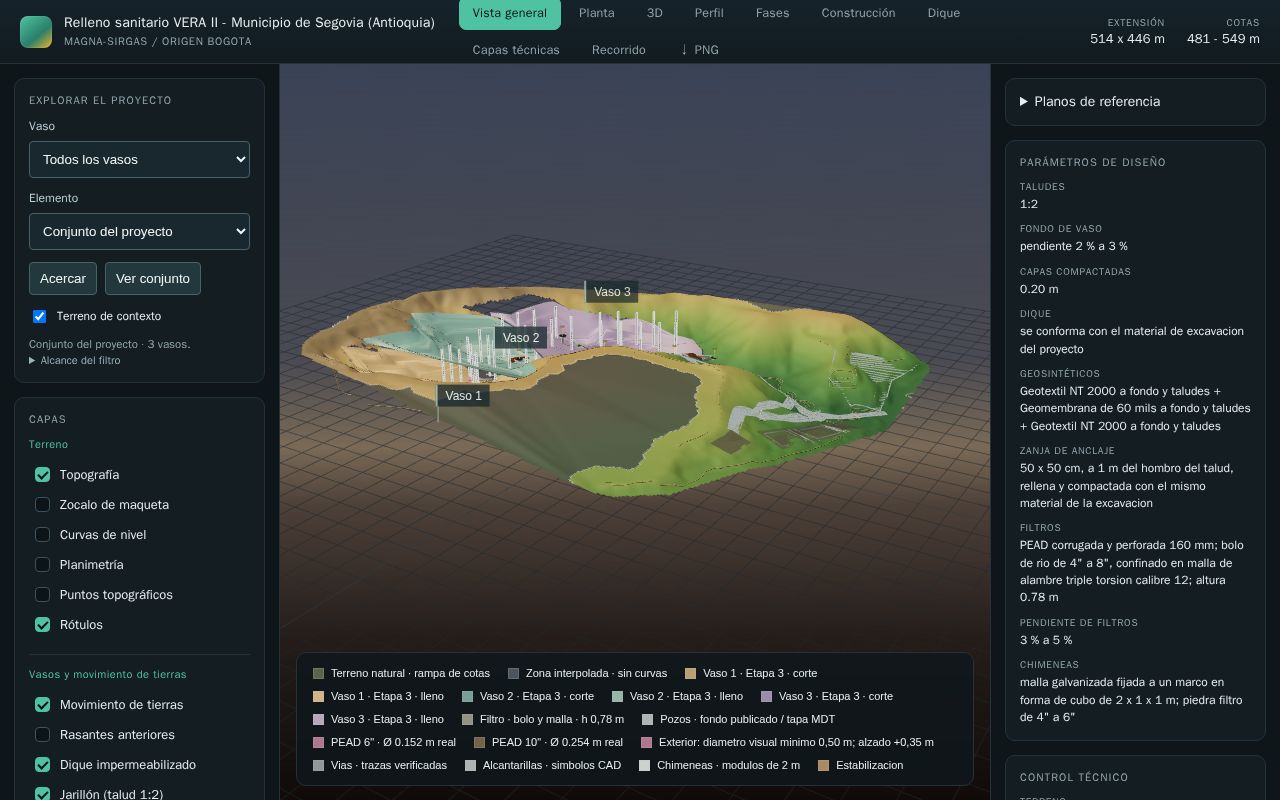The height and width of the screenshot is (800, 1280).
Task: Click the Vasos y movimiento de tierras heading
Action: pyautogui.click(x=108, y=675)
